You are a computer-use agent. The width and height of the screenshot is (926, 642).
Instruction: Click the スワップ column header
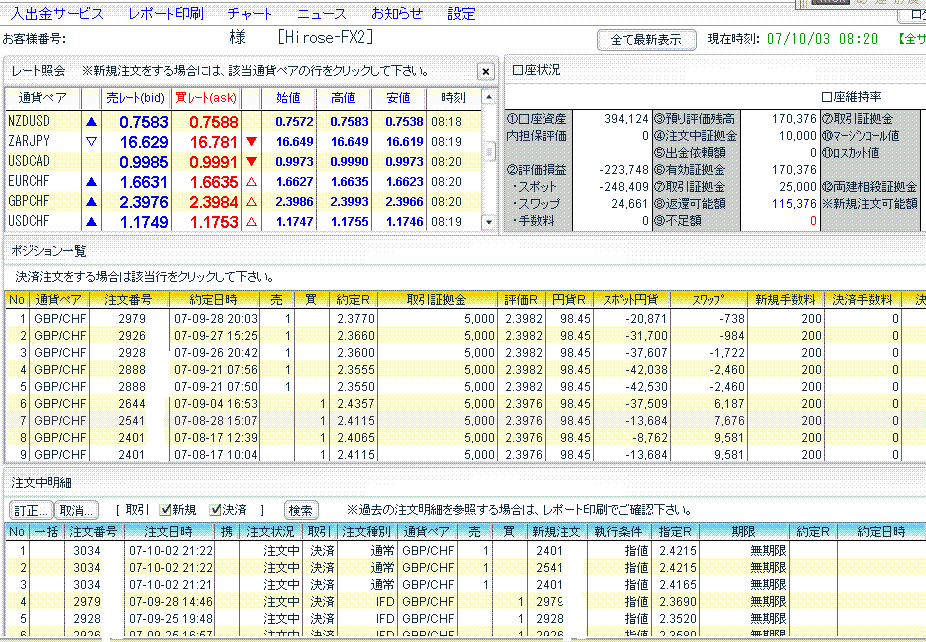(708, 300)
